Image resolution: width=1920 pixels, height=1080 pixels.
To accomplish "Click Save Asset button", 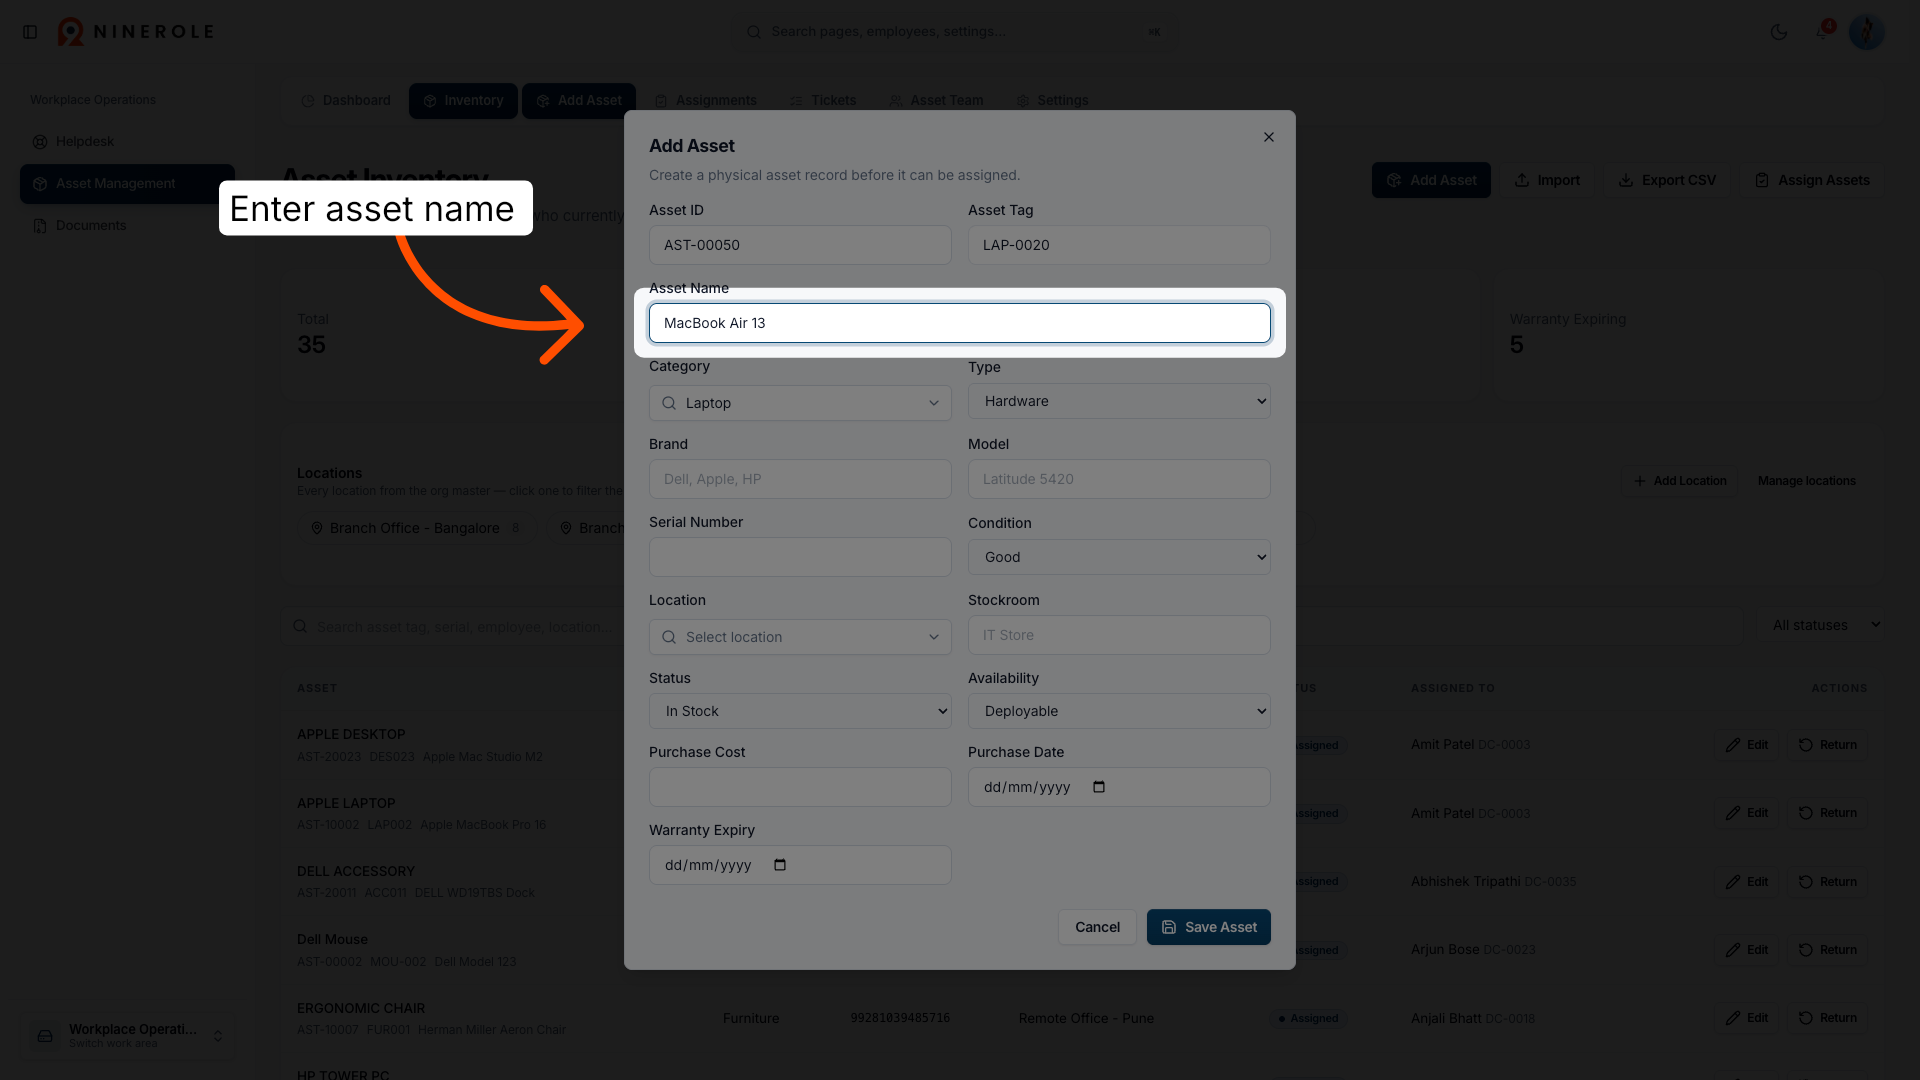I will click(x=1208, y=927).
